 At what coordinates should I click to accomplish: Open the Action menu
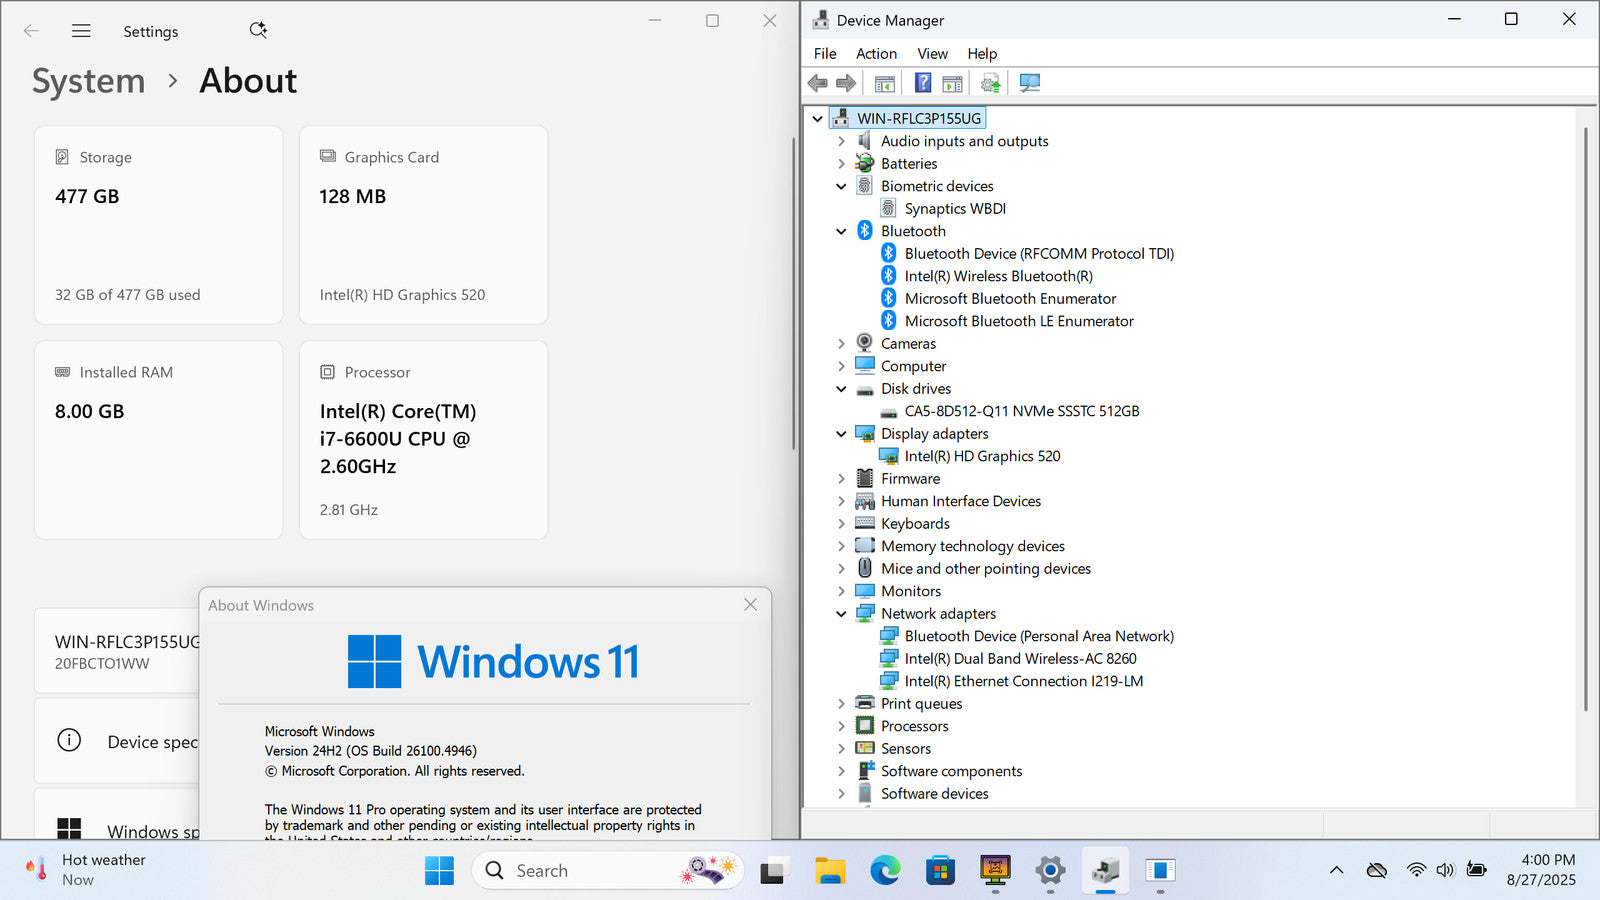click(876, 54)
